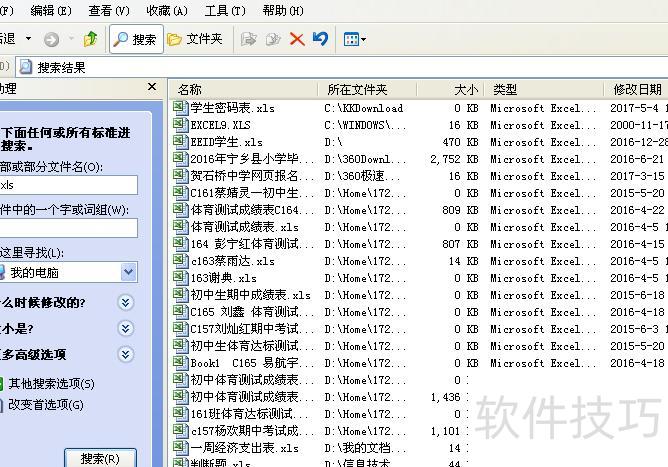Go up one folder level icon
This screenshot has height=467, width=668.
[x=90, y=39]
